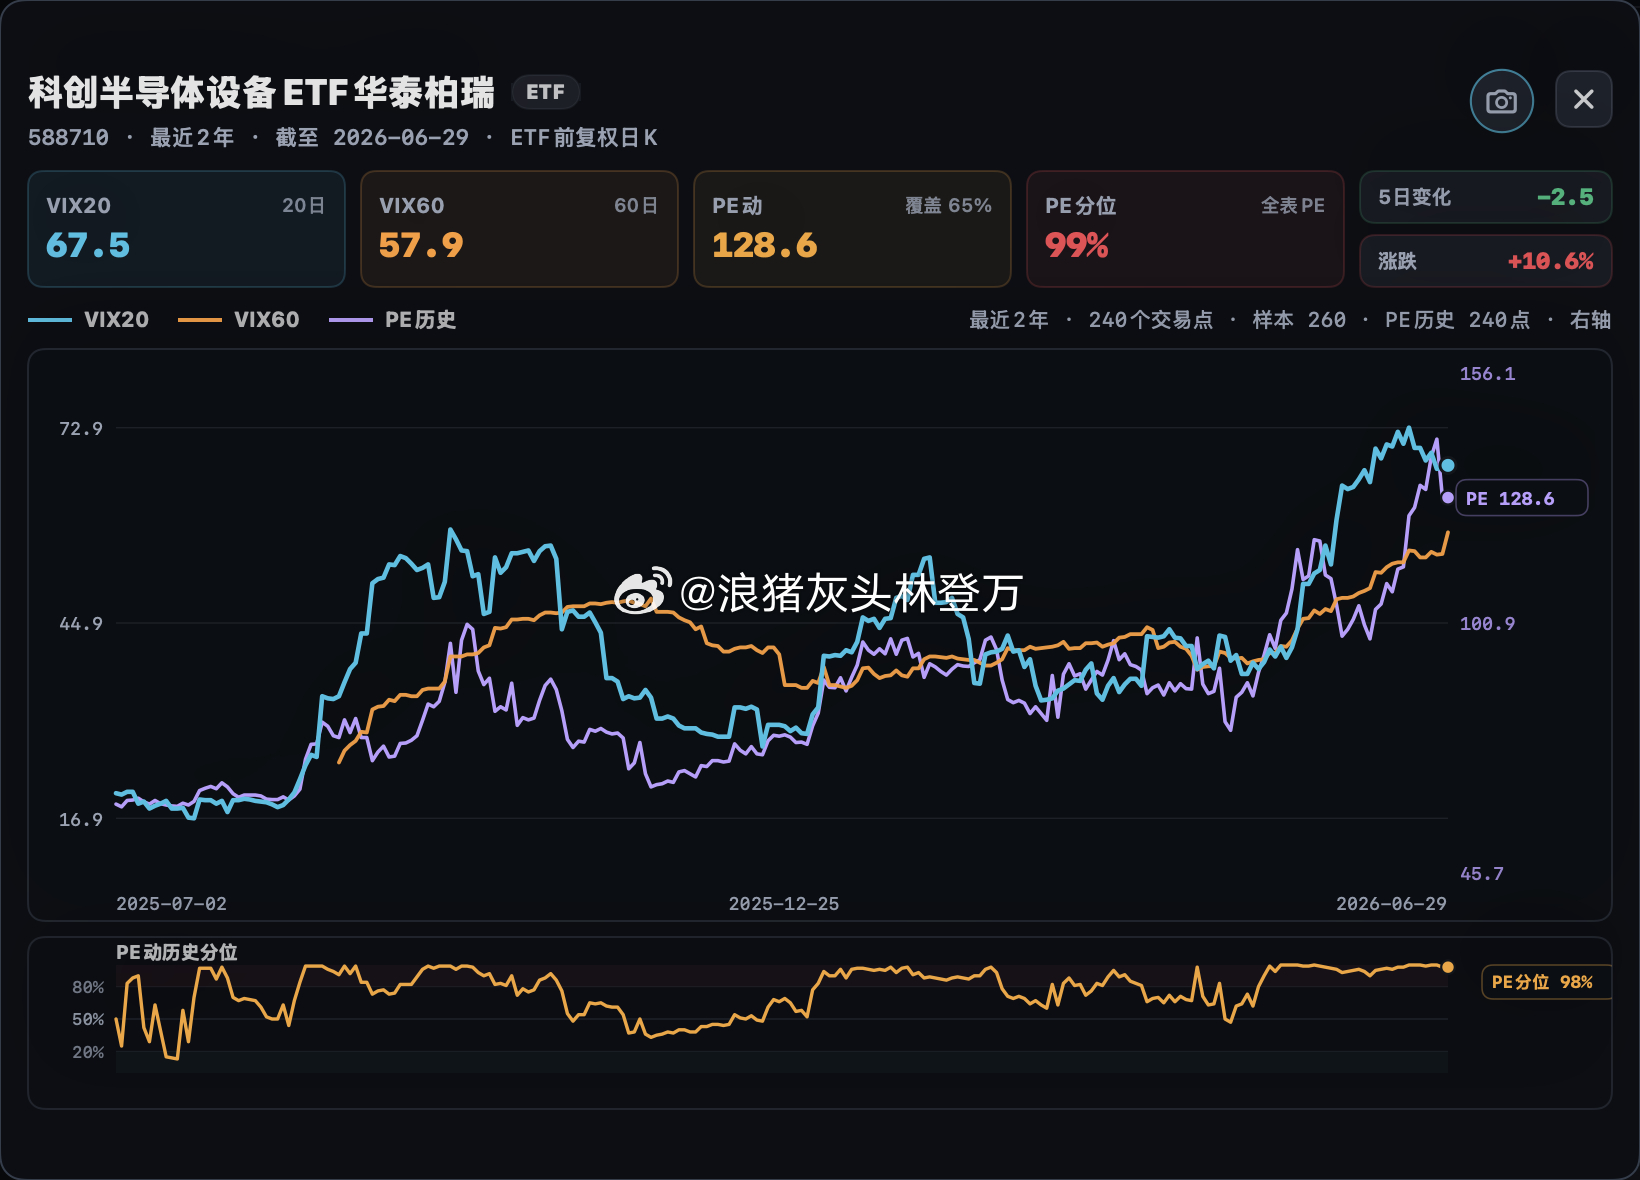Toggle the VIX20 legend line
This screenshot has width=1640, height=1180.
[89, 320]
